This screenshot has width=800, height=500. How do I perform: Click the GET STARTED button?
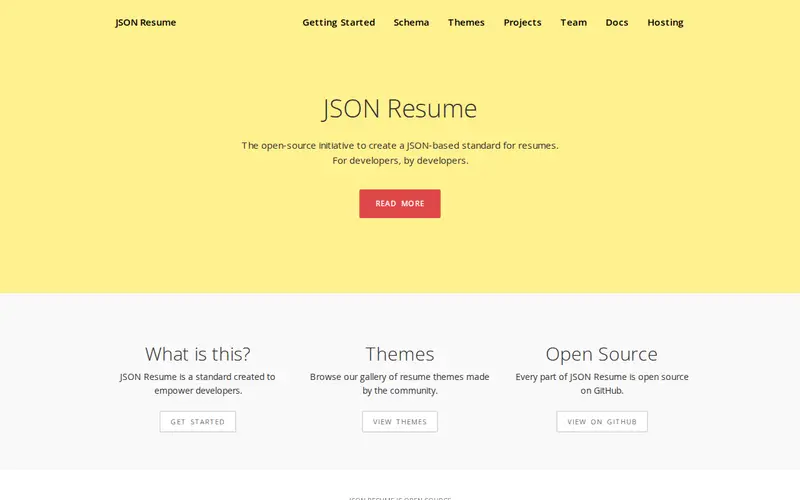coord(198,422)
